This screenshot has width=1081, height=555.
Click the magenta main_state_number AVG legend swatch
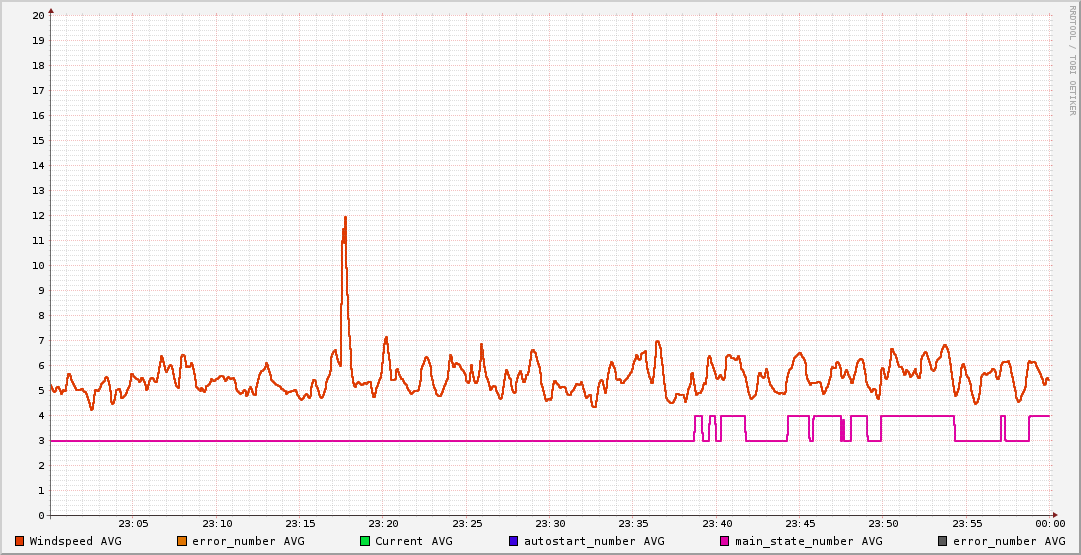point(725,541)
